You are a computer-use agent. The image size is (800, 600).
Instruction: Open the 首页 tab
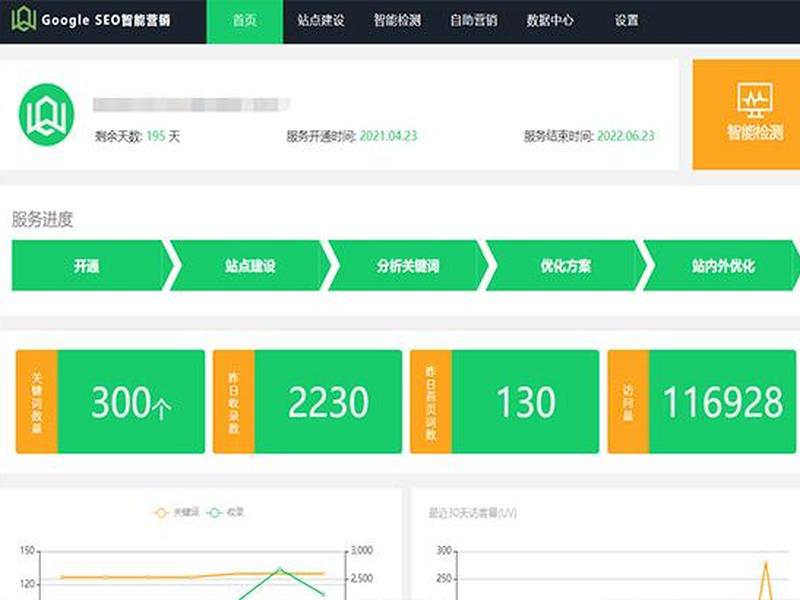(x=245, y=21)
